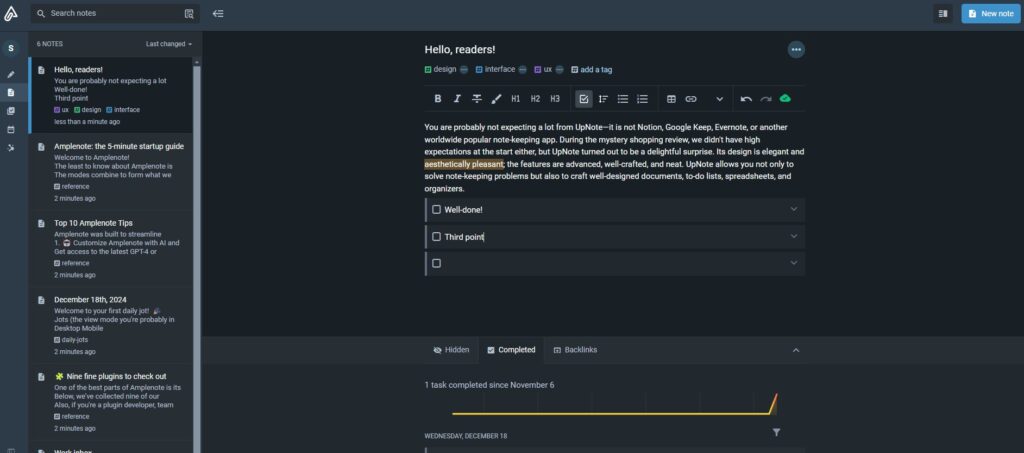Click the Amplenote paperclip logo

click(x=10, y=13)
